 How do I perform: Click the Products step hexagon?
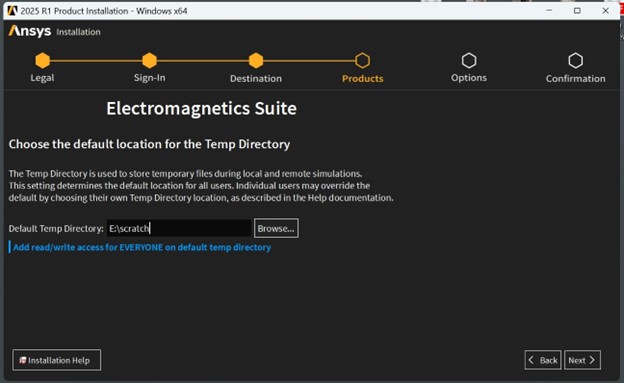coord(363,61)
